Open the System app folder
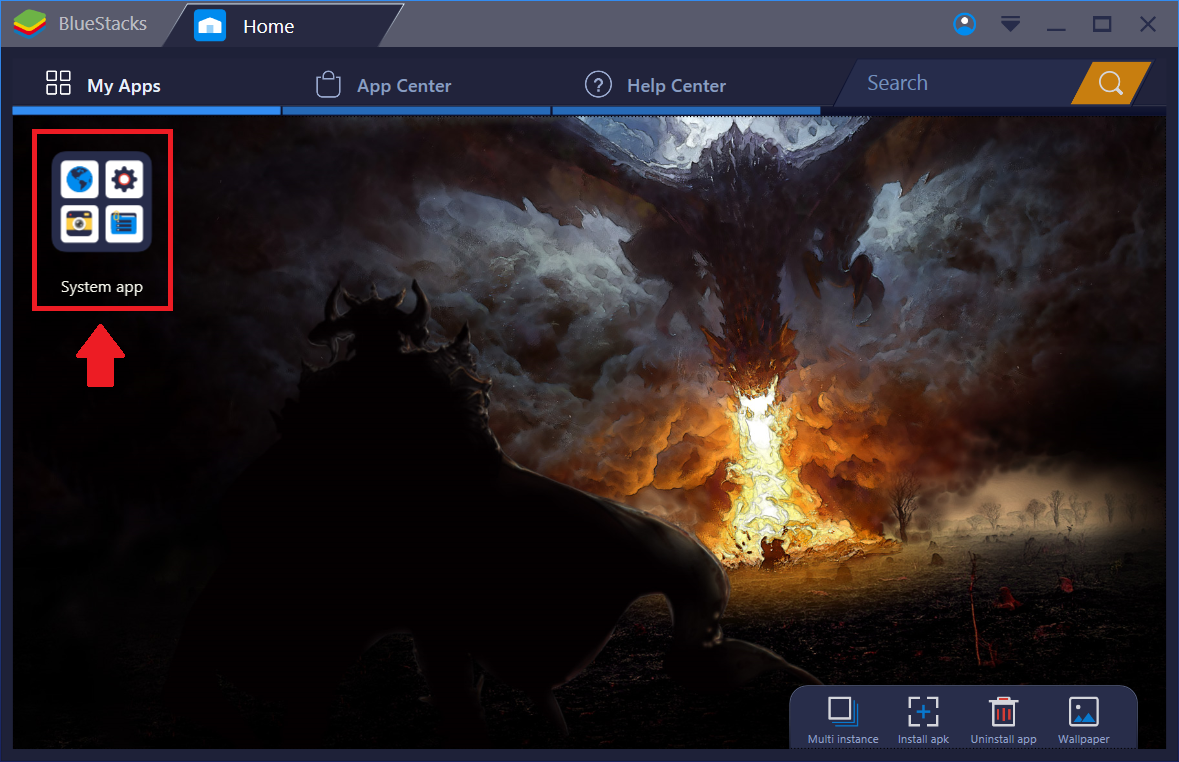The image size is (1179, 762). (x=102, y=202)
